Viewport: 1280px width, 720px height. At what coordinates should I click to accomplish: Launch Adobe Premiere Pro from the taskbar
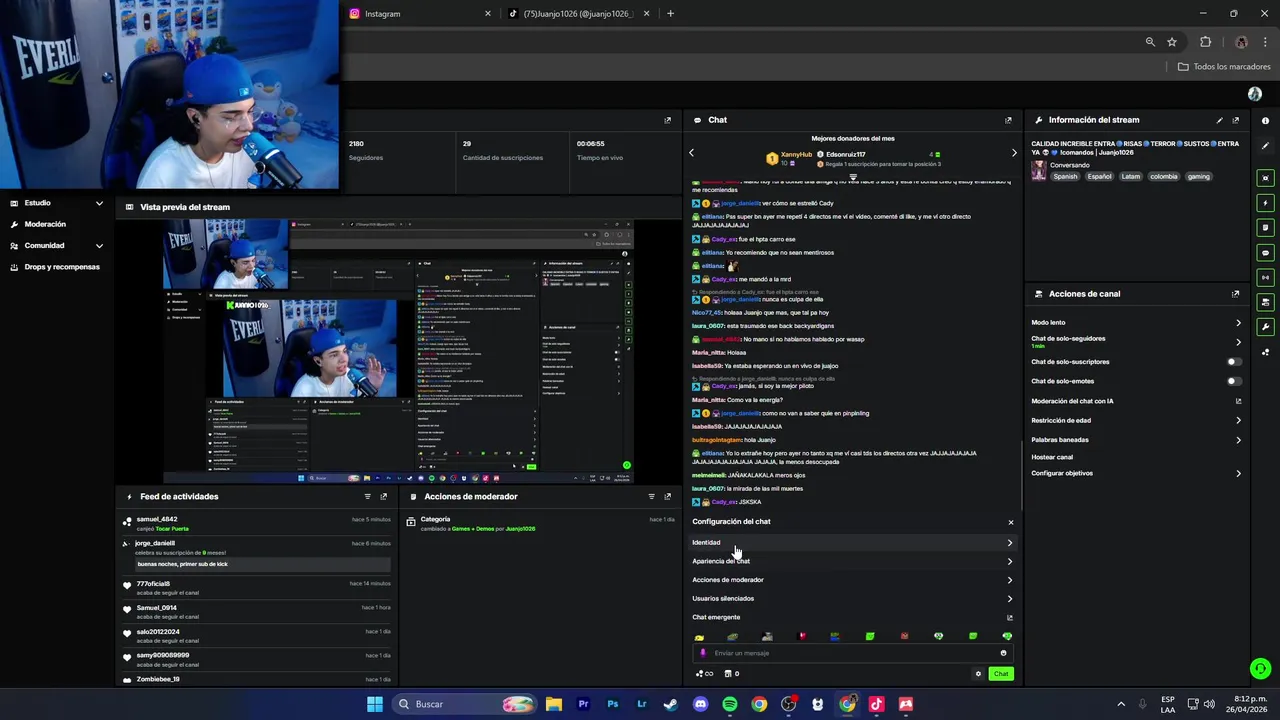tap(583, 704)
